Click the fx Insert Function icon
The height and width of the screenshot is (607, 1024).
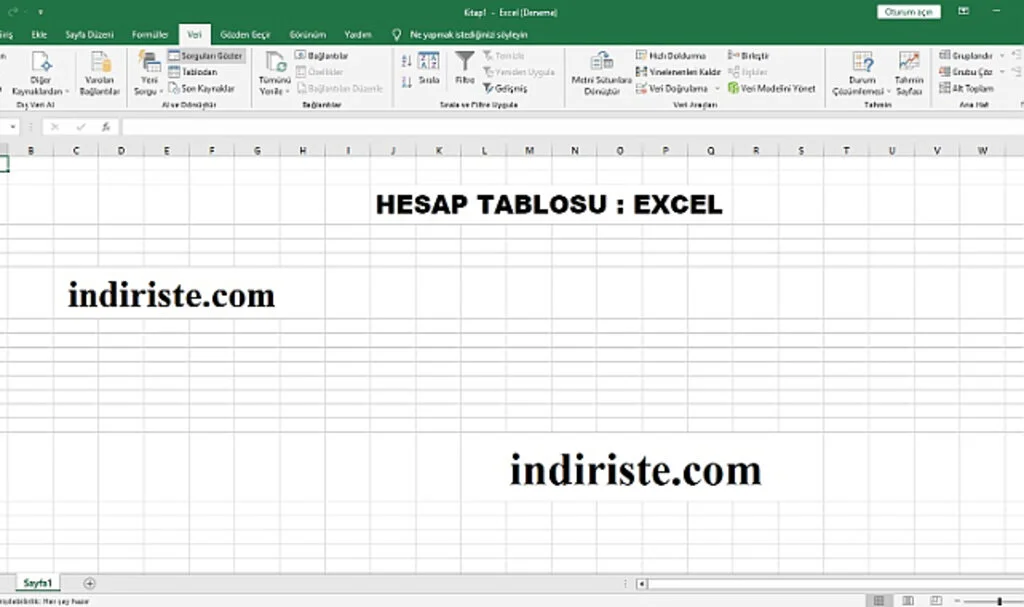click(x=106, y=127)
